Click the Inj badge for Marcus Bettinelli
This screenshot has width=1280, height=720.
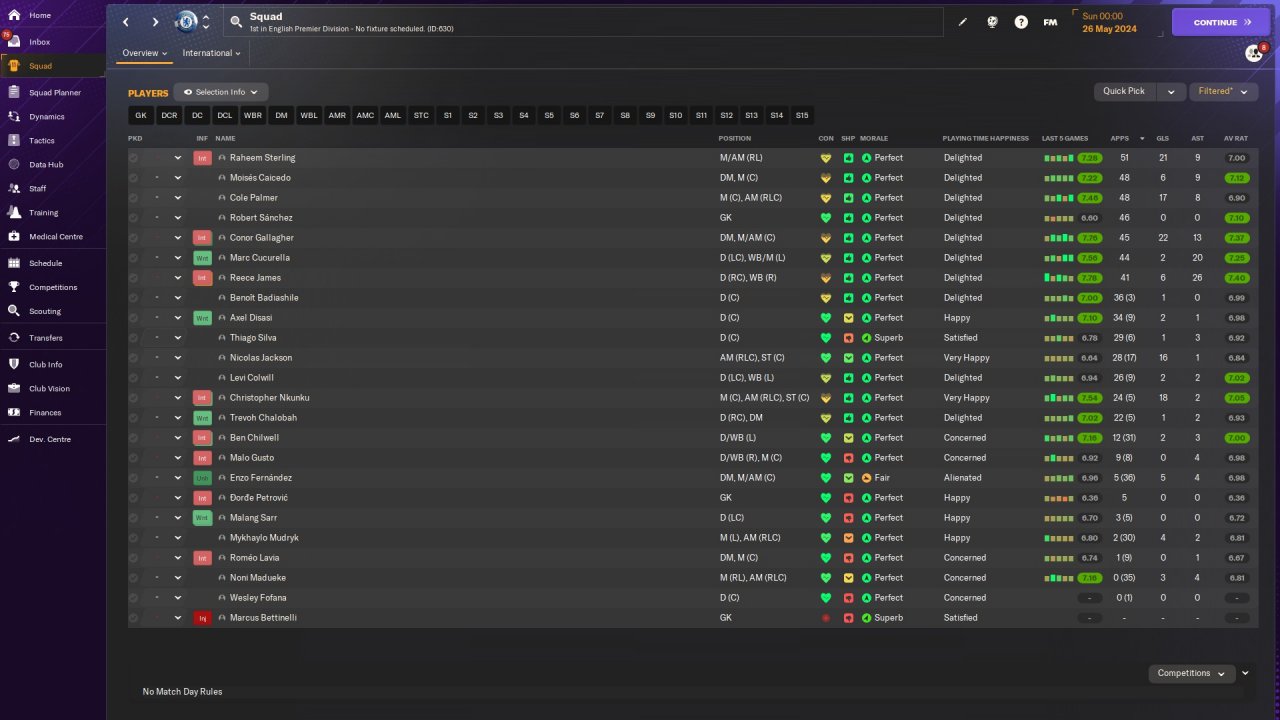[x=202, y=618]
